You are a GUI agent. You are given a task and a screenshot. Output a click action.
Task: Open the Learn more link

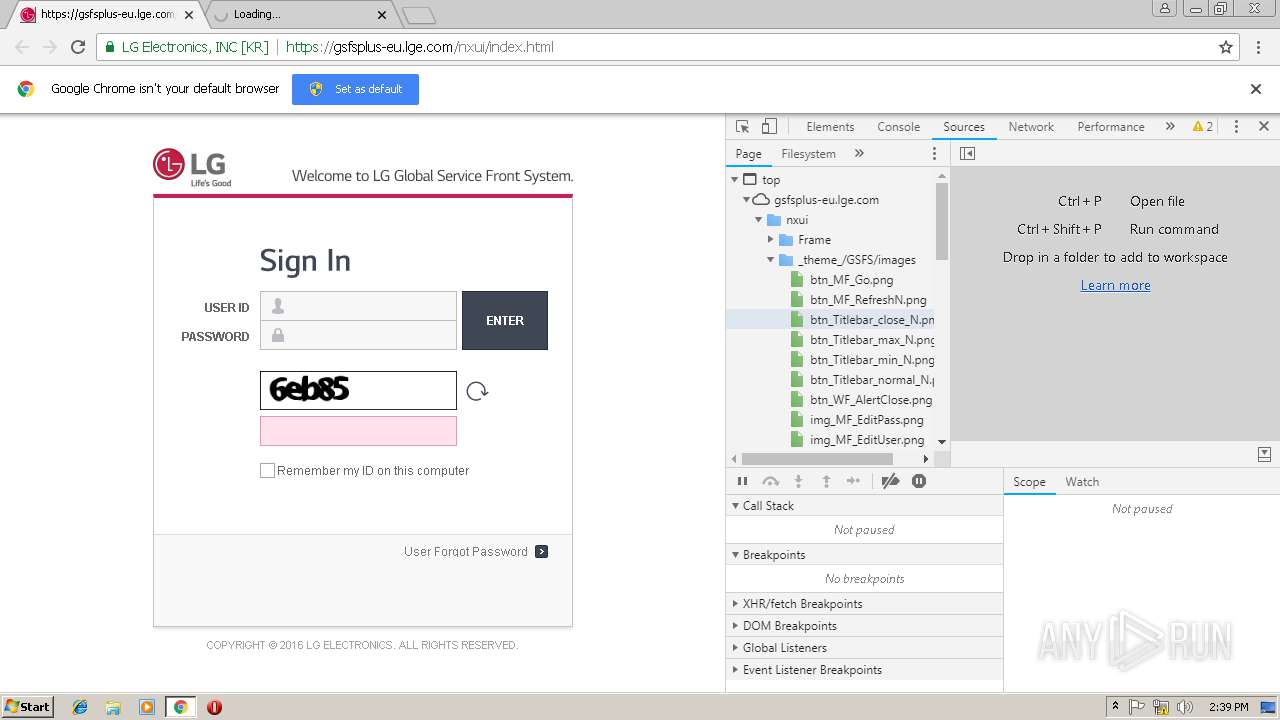pyautogui.click(x=1115, y=285)
